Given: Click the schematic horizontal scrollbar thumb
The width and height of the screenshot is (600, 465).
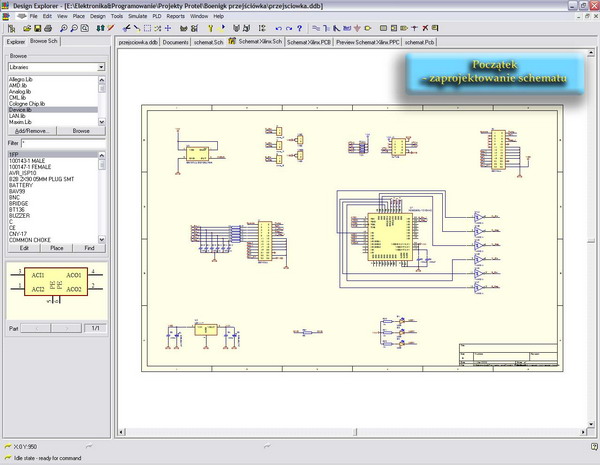Looking at the screenshot, I should pyautogui.click(x=355, y=432).
